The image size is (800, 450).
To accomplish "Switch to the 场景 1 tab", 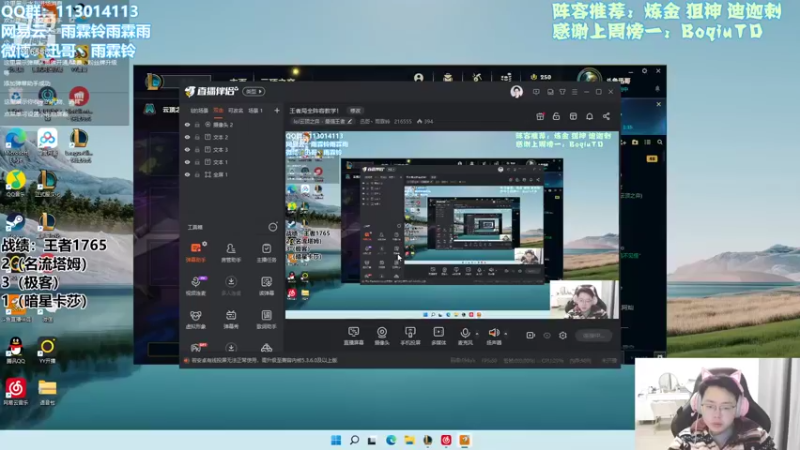I will coord(256,110).
